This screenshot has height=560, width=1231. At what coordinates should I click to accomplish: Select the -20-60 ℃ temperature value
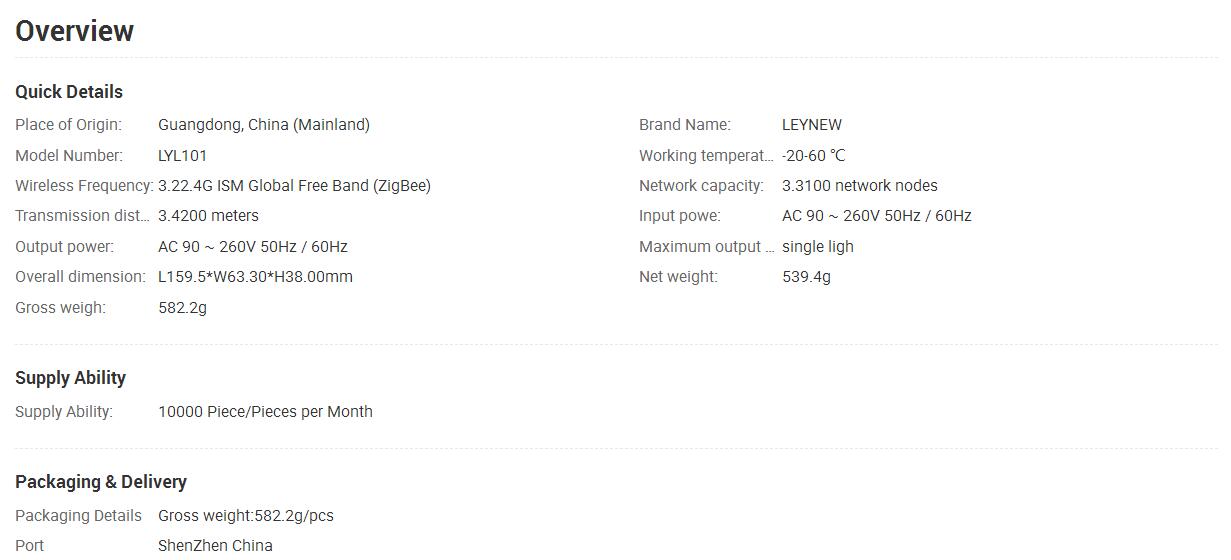pyautogui.click(x=813, y=156)
